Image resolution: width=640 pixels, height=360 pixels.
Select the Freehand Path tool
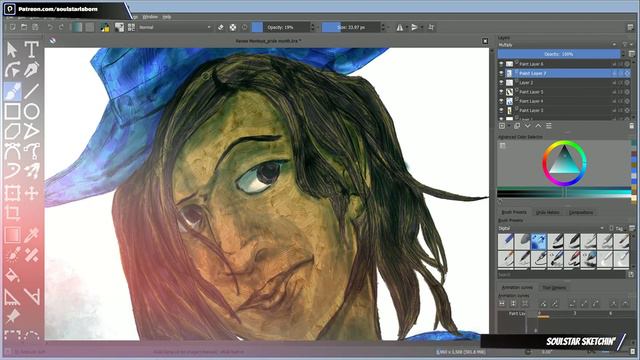pos(31,152)
